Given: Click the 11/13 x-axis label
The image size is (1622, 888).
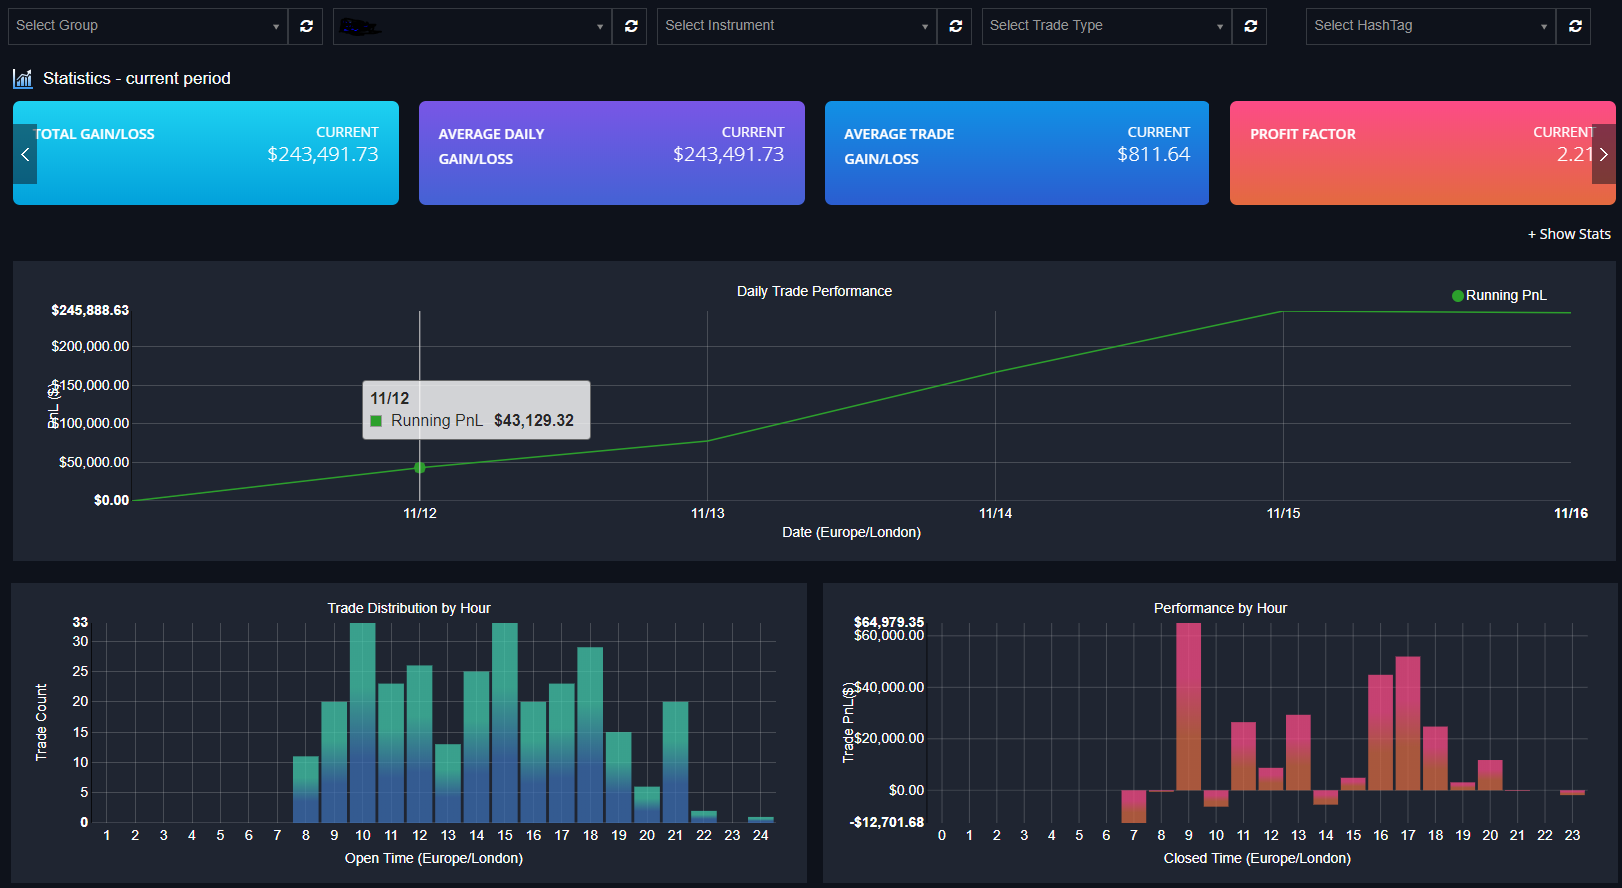Looking at the screenshot, I should click(708, 513).
